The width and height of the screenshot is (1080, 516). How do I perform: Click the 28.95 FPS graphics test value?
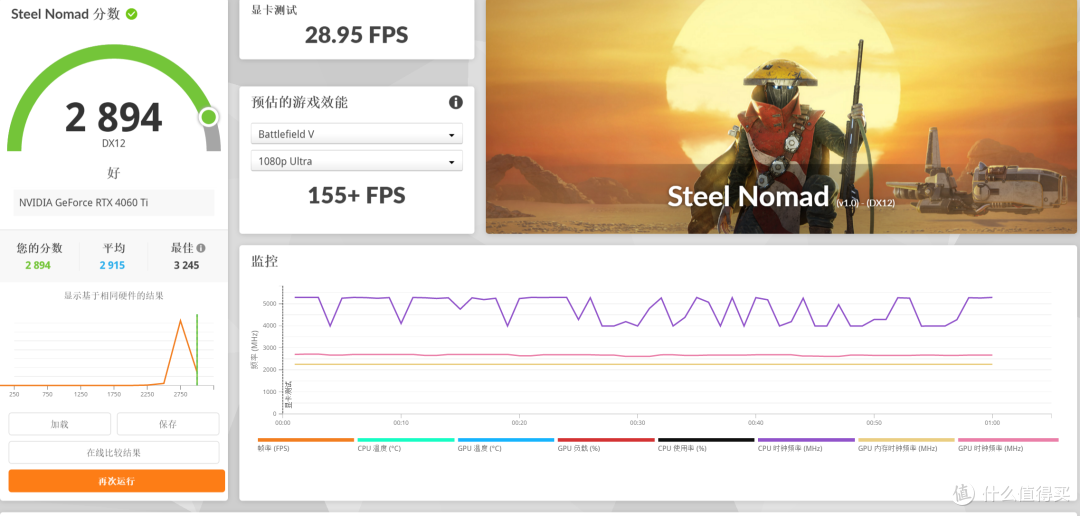point(357,34)
